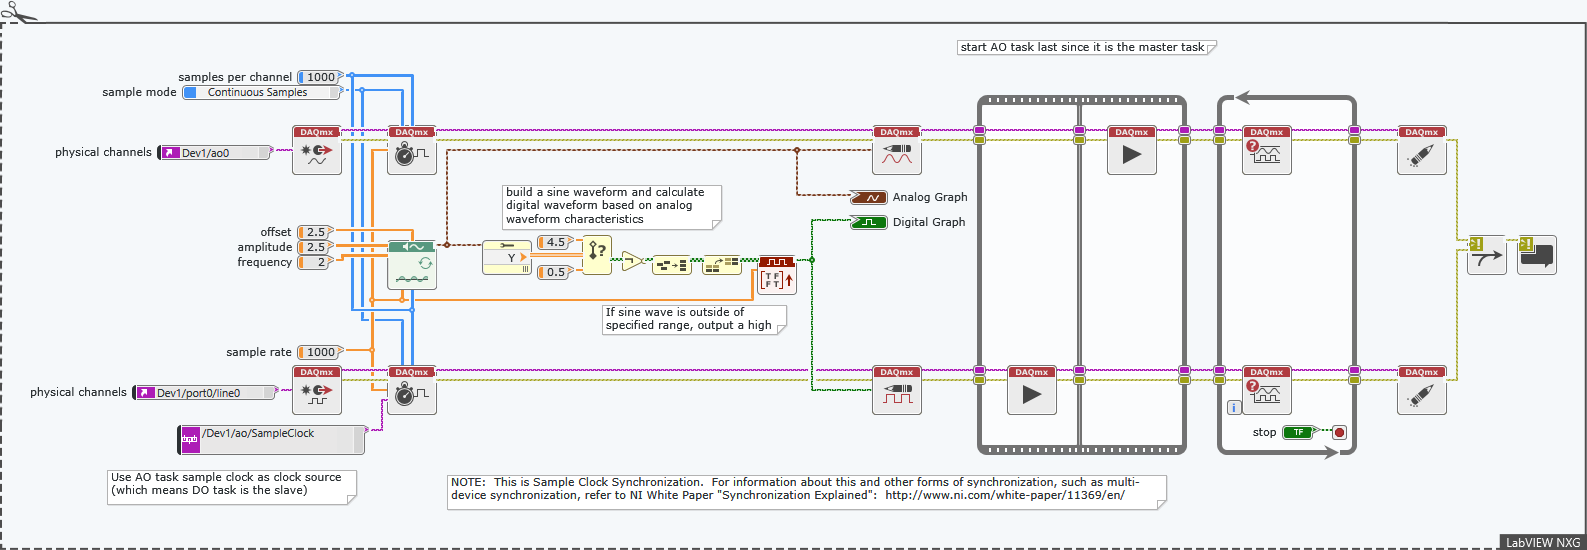Open the /Dev1/ao/SampleClock terminal selector

pyautogui.click(x=272, y=440)
